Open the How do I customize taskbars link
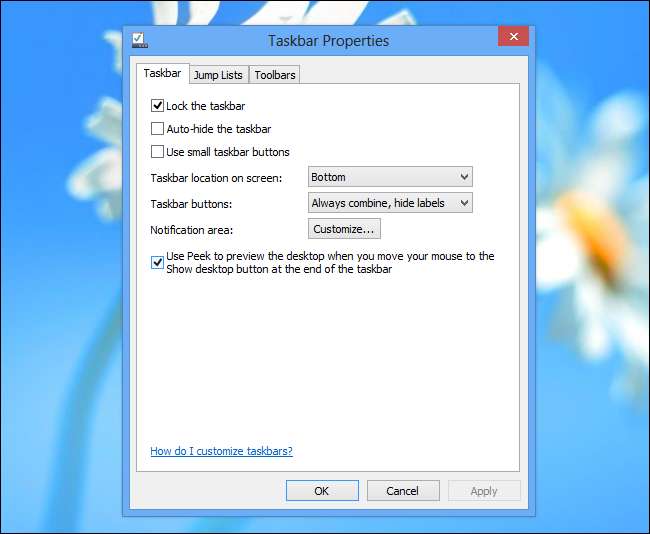The height and width of the screenshot is (534, 650). pyautogui.click(x=221, y=451)
